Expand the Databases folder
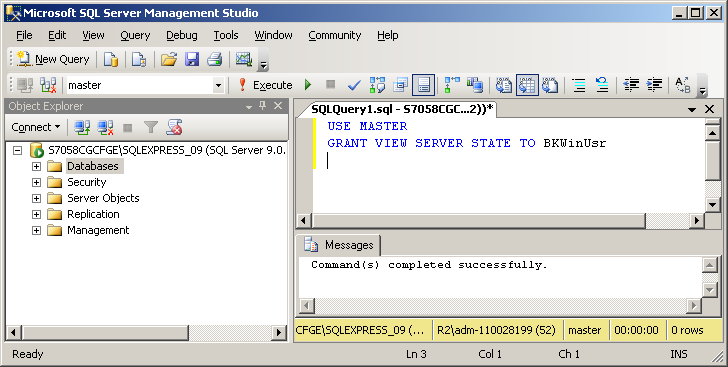Viewport: 728px width, 367px height. click(36, 166)
